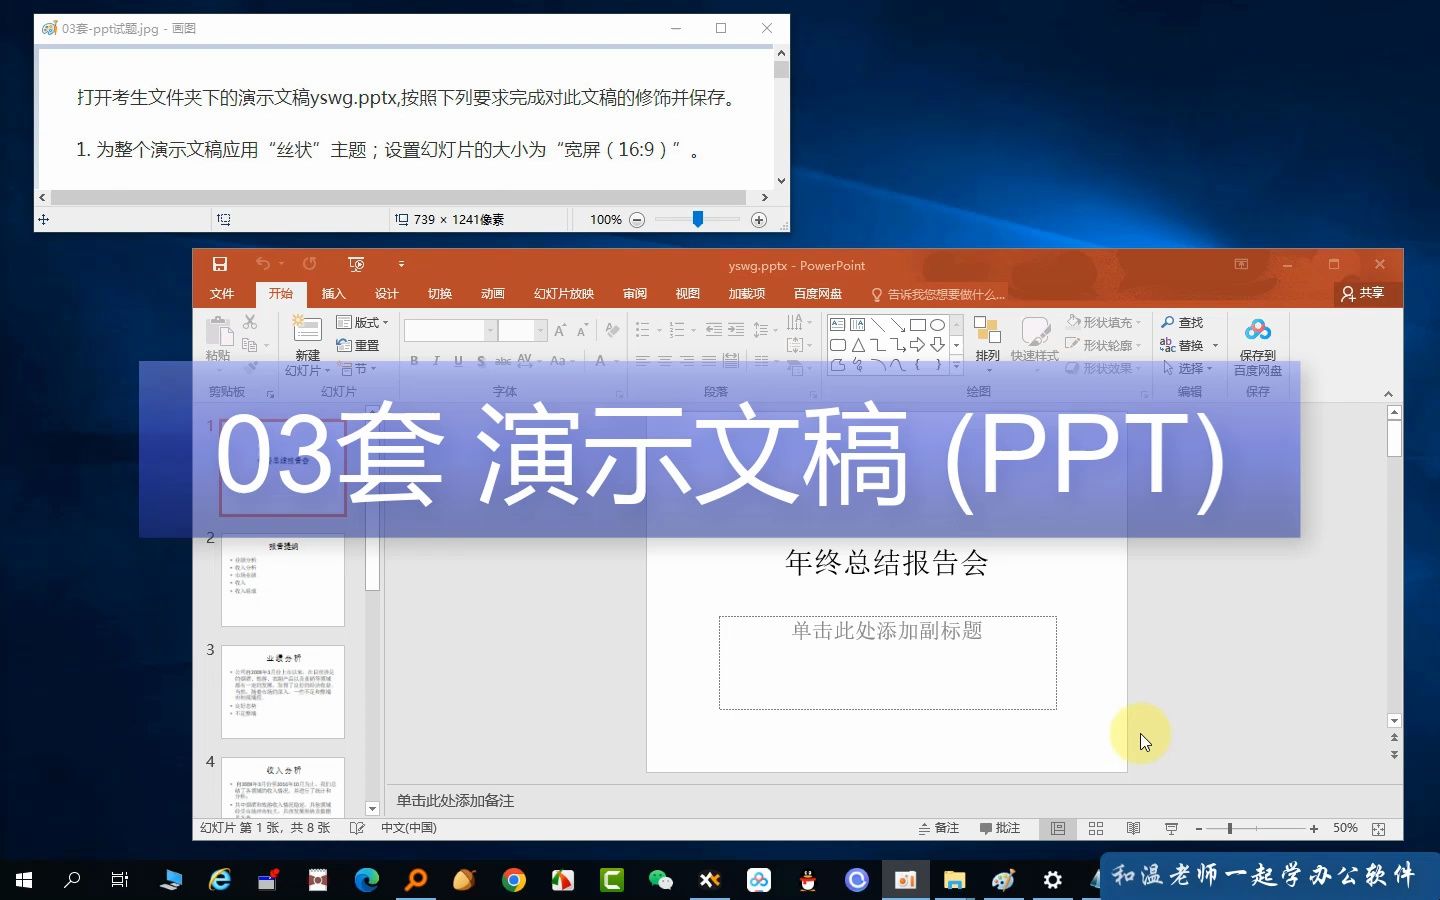
Task: Select the Bold formatting icon
Action: [413, 360]
